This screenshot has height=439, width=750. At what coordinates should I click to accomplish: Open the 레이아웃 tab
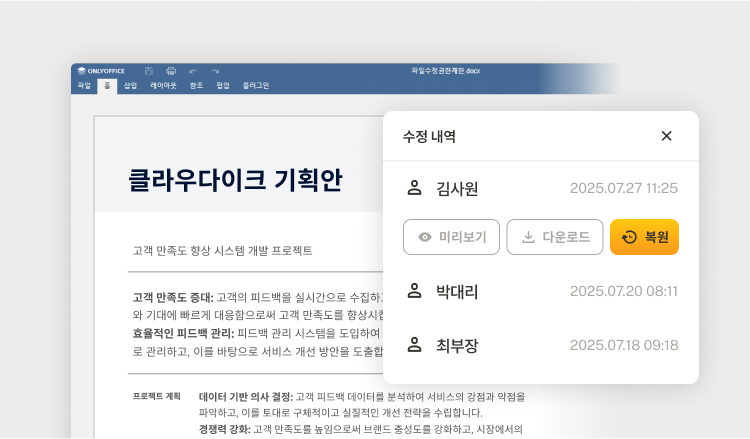[164, 86]
